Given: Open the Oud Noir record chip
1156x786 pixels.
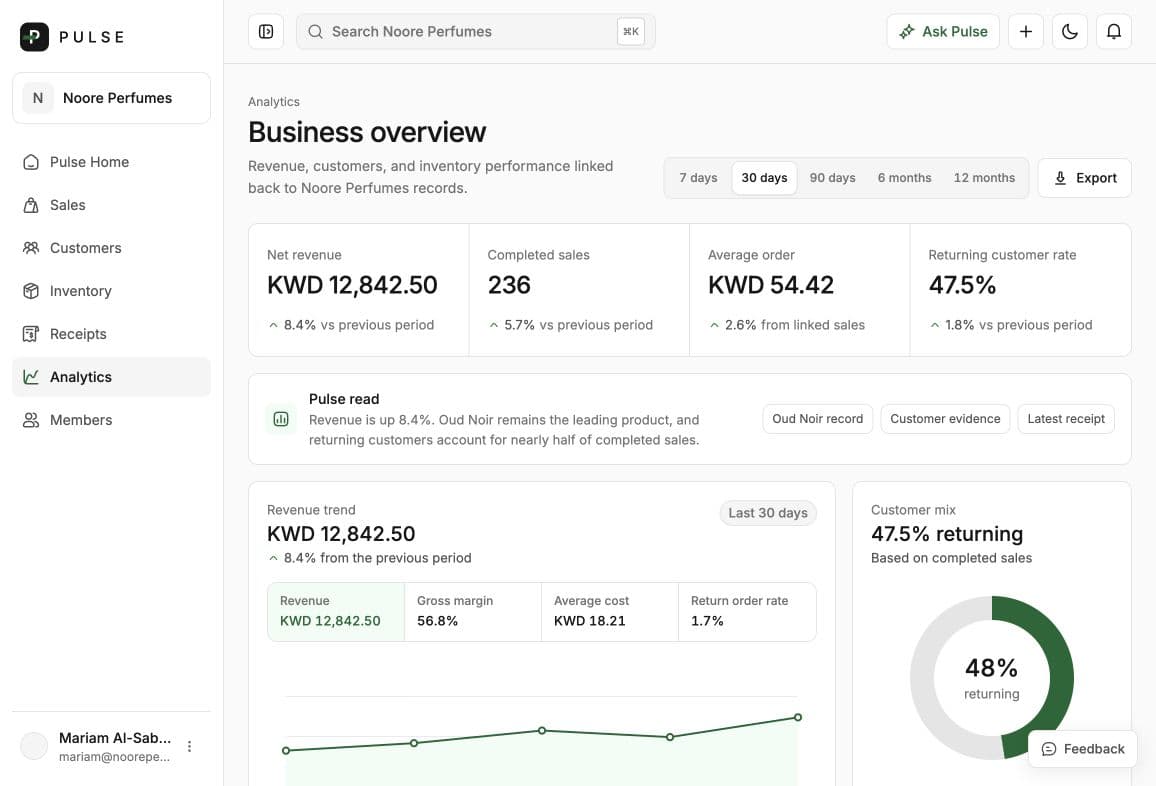Looking at the screenshot, I should [818, 419].
